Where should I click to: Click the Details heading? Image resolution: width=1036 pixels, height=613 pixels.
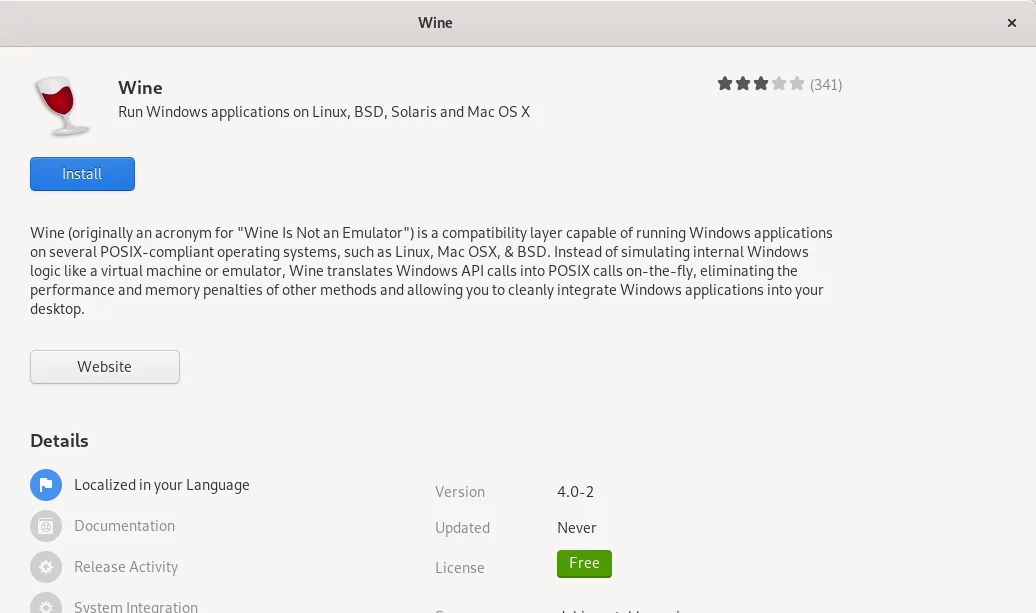59,441
